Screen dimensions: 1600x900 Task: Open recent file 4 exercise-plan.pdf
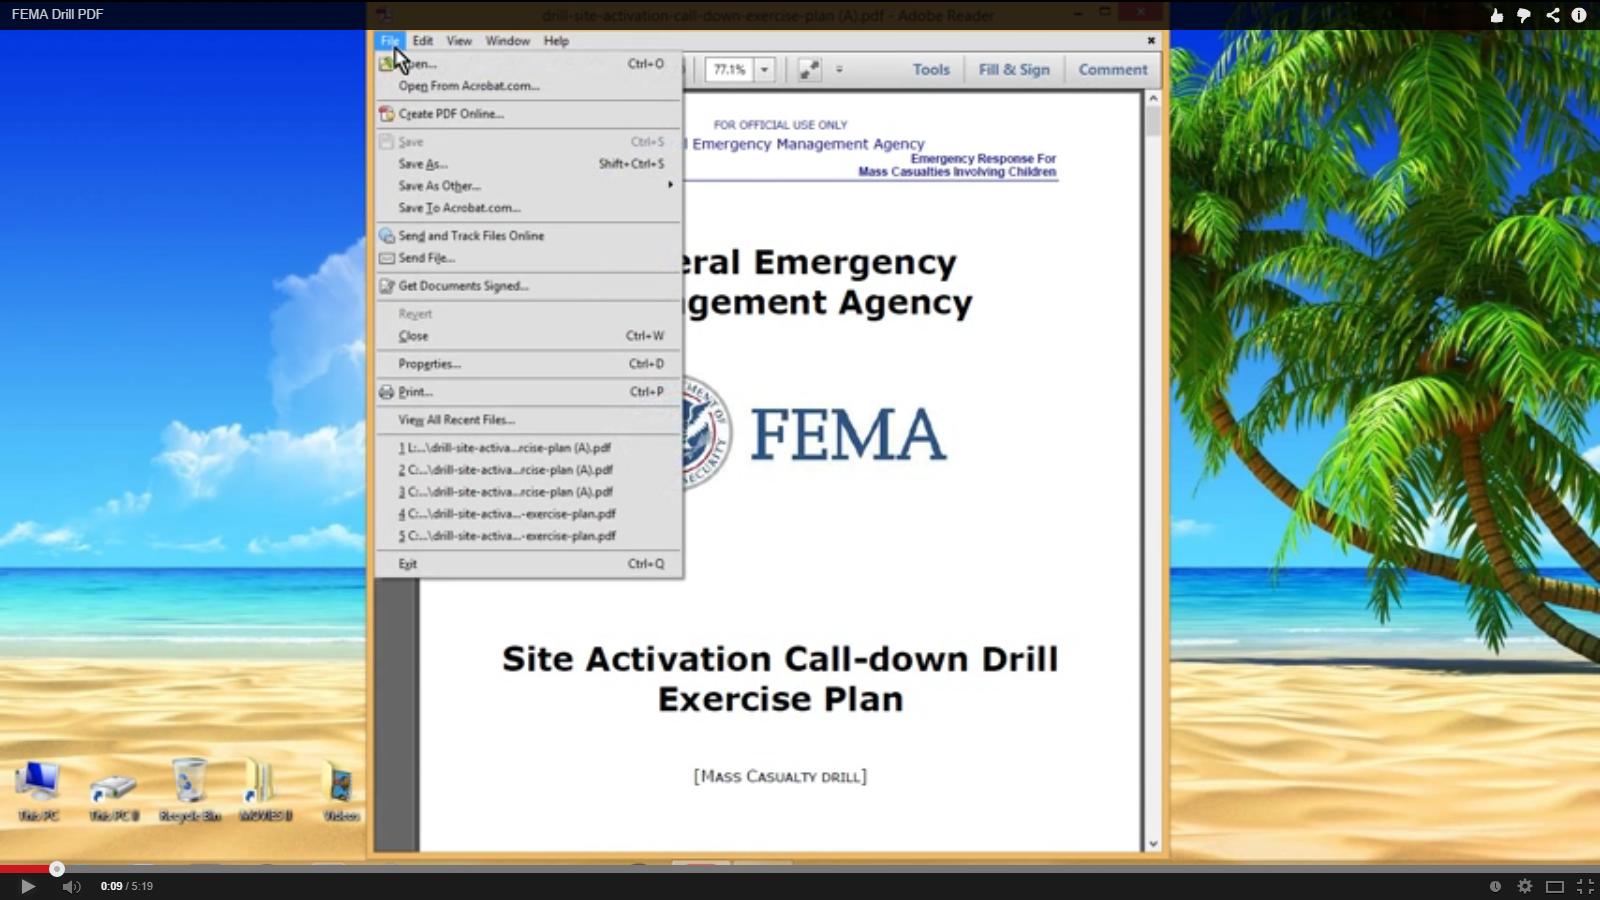pyautogui.click(x=528, y=514)
